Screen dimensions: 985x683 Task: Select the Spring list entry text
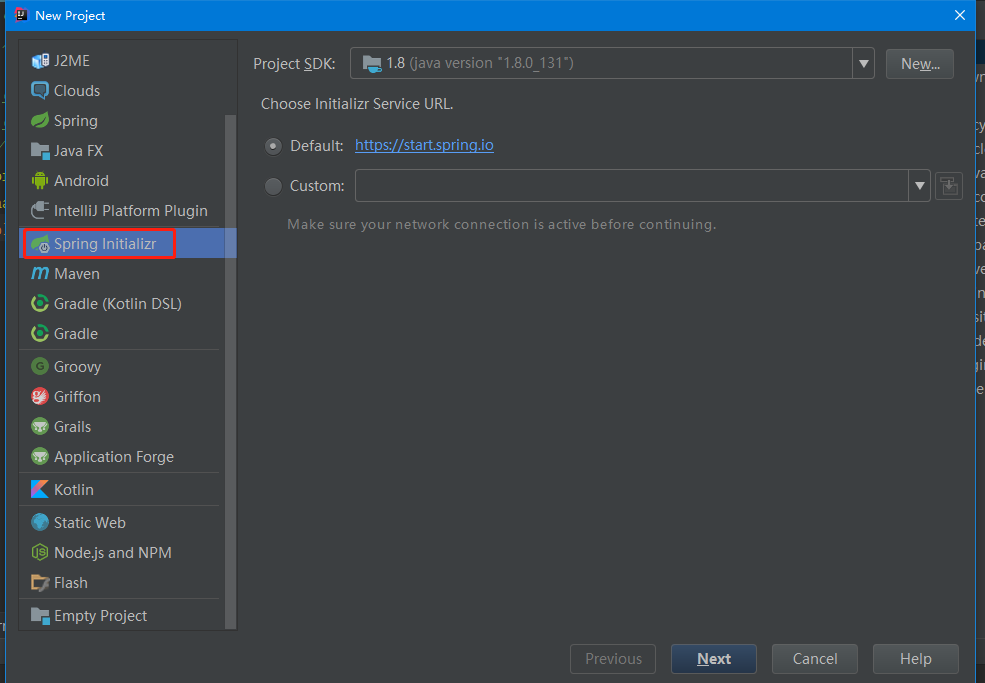tap(76, 121)
